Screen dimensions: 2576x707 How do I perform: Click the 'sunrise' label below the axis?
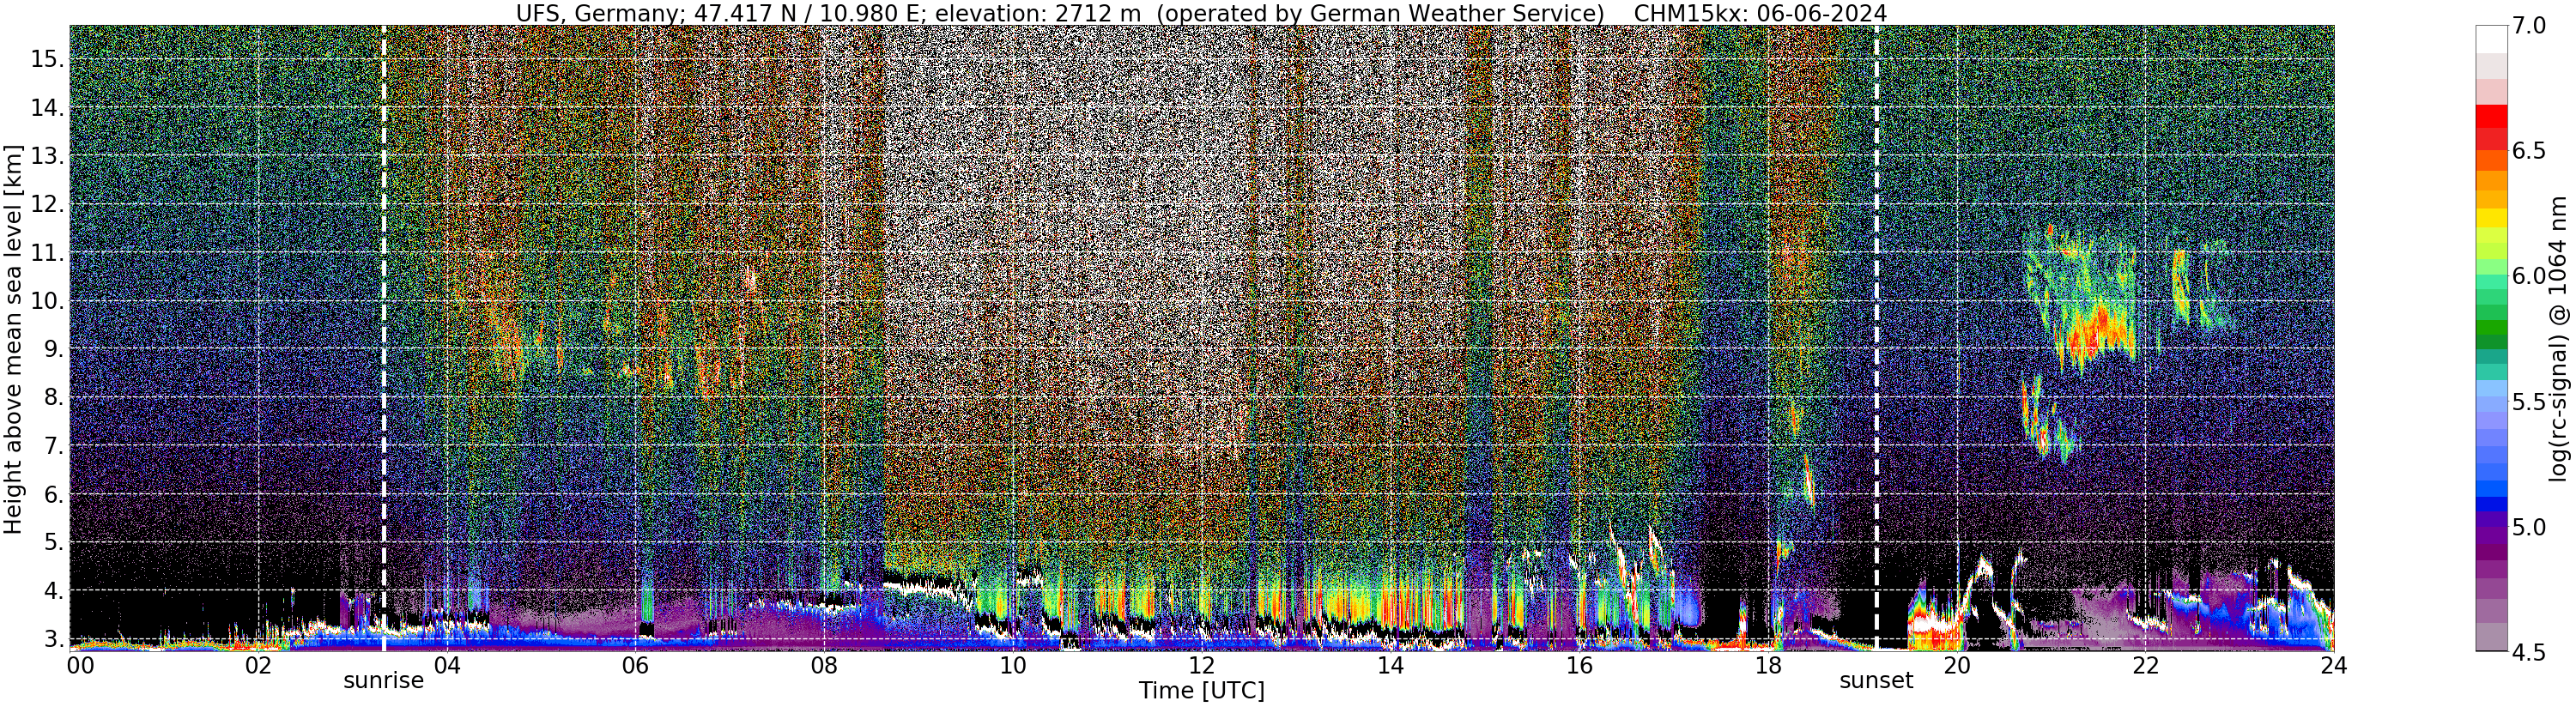pos(384,681)
